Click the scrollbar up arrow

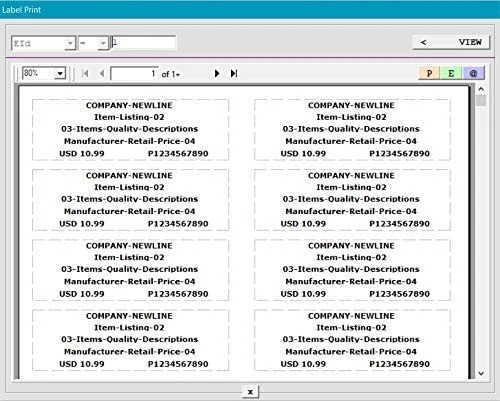[481, 89]
